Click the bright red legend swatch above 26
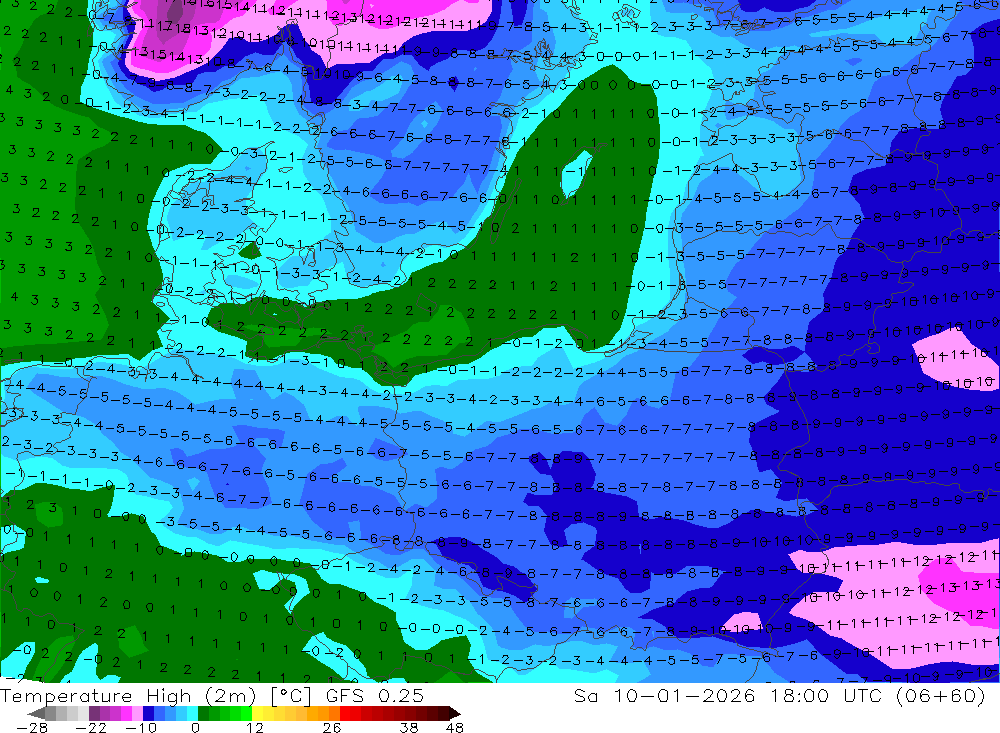This screenshot has height=733, width=1000. [344, 713]
